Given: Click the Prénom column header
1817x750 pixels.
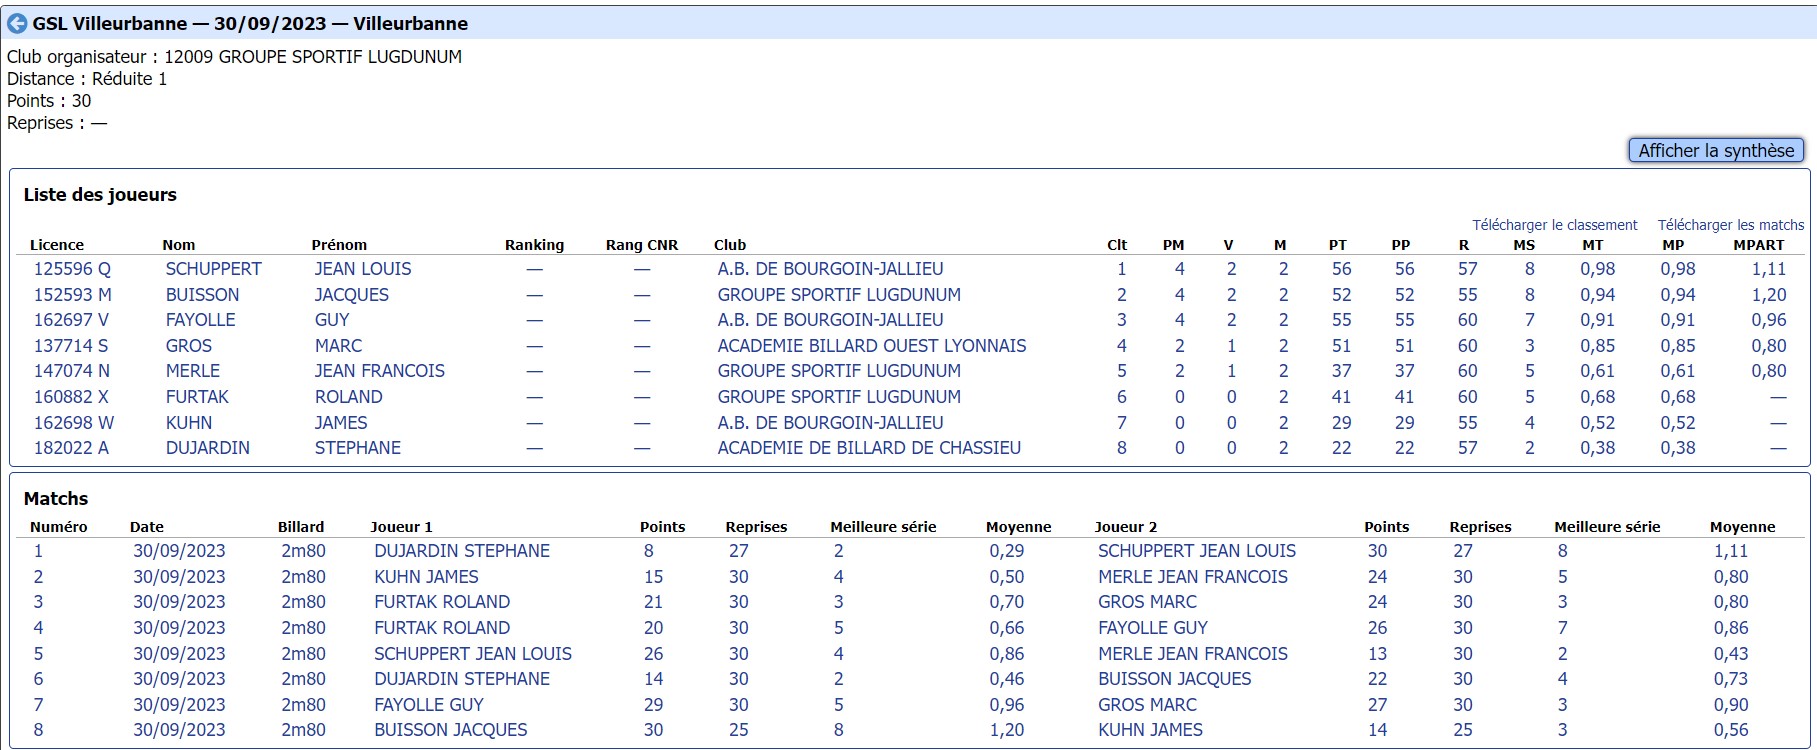Looking at the screenshot, I should (339, 245).
